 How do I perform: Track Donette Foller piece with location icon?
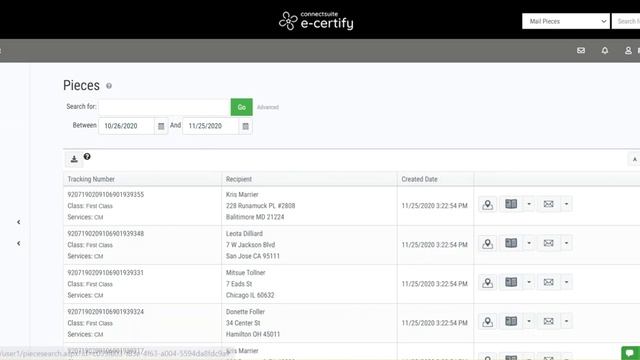[487, 322]
